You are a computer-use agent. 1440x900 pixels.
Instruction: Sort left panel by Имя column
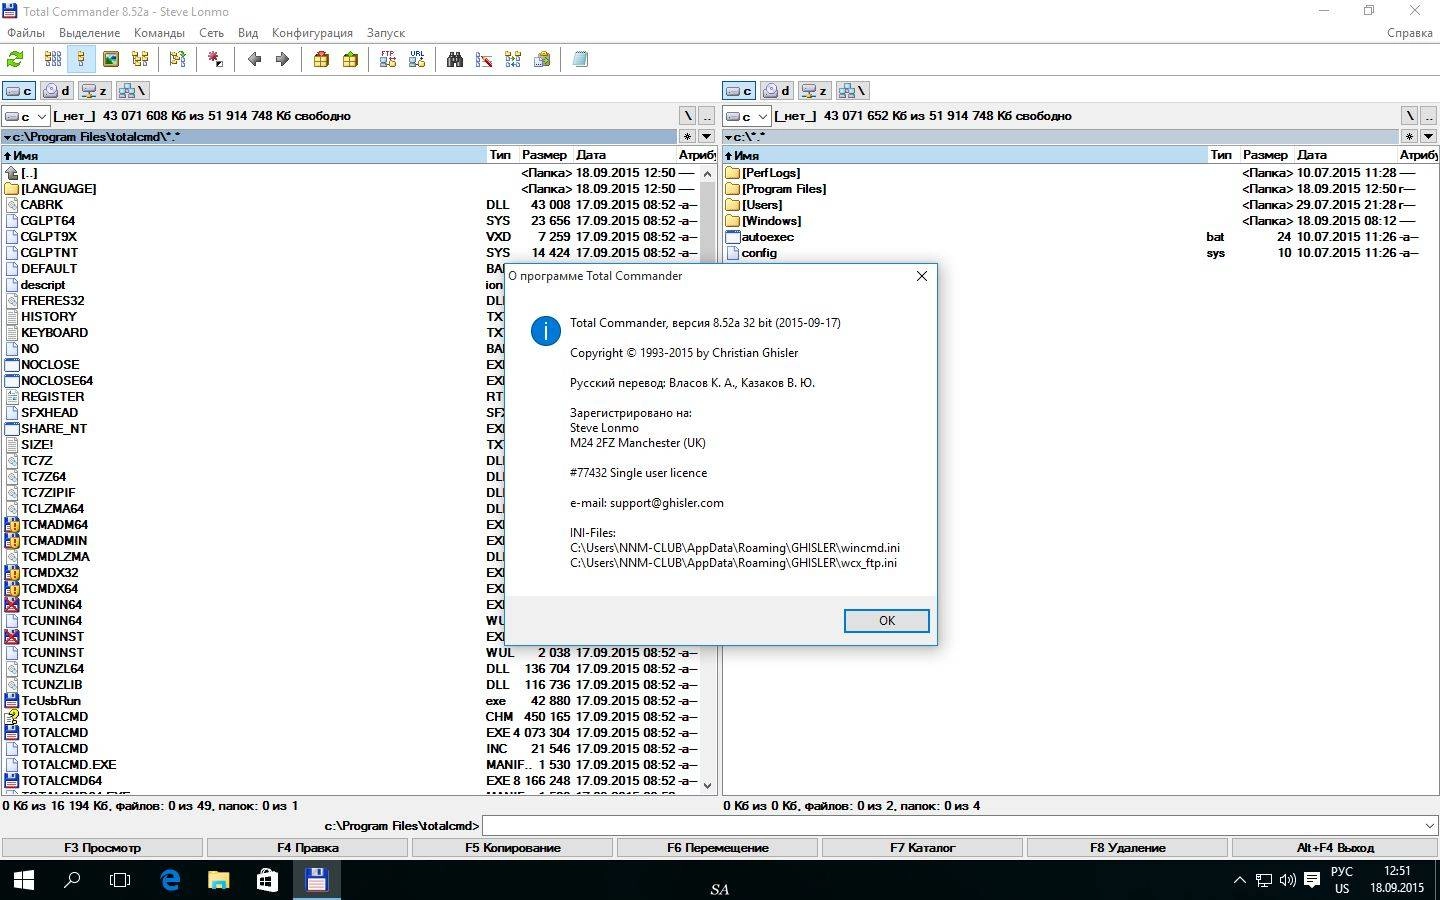click(244, 155)
